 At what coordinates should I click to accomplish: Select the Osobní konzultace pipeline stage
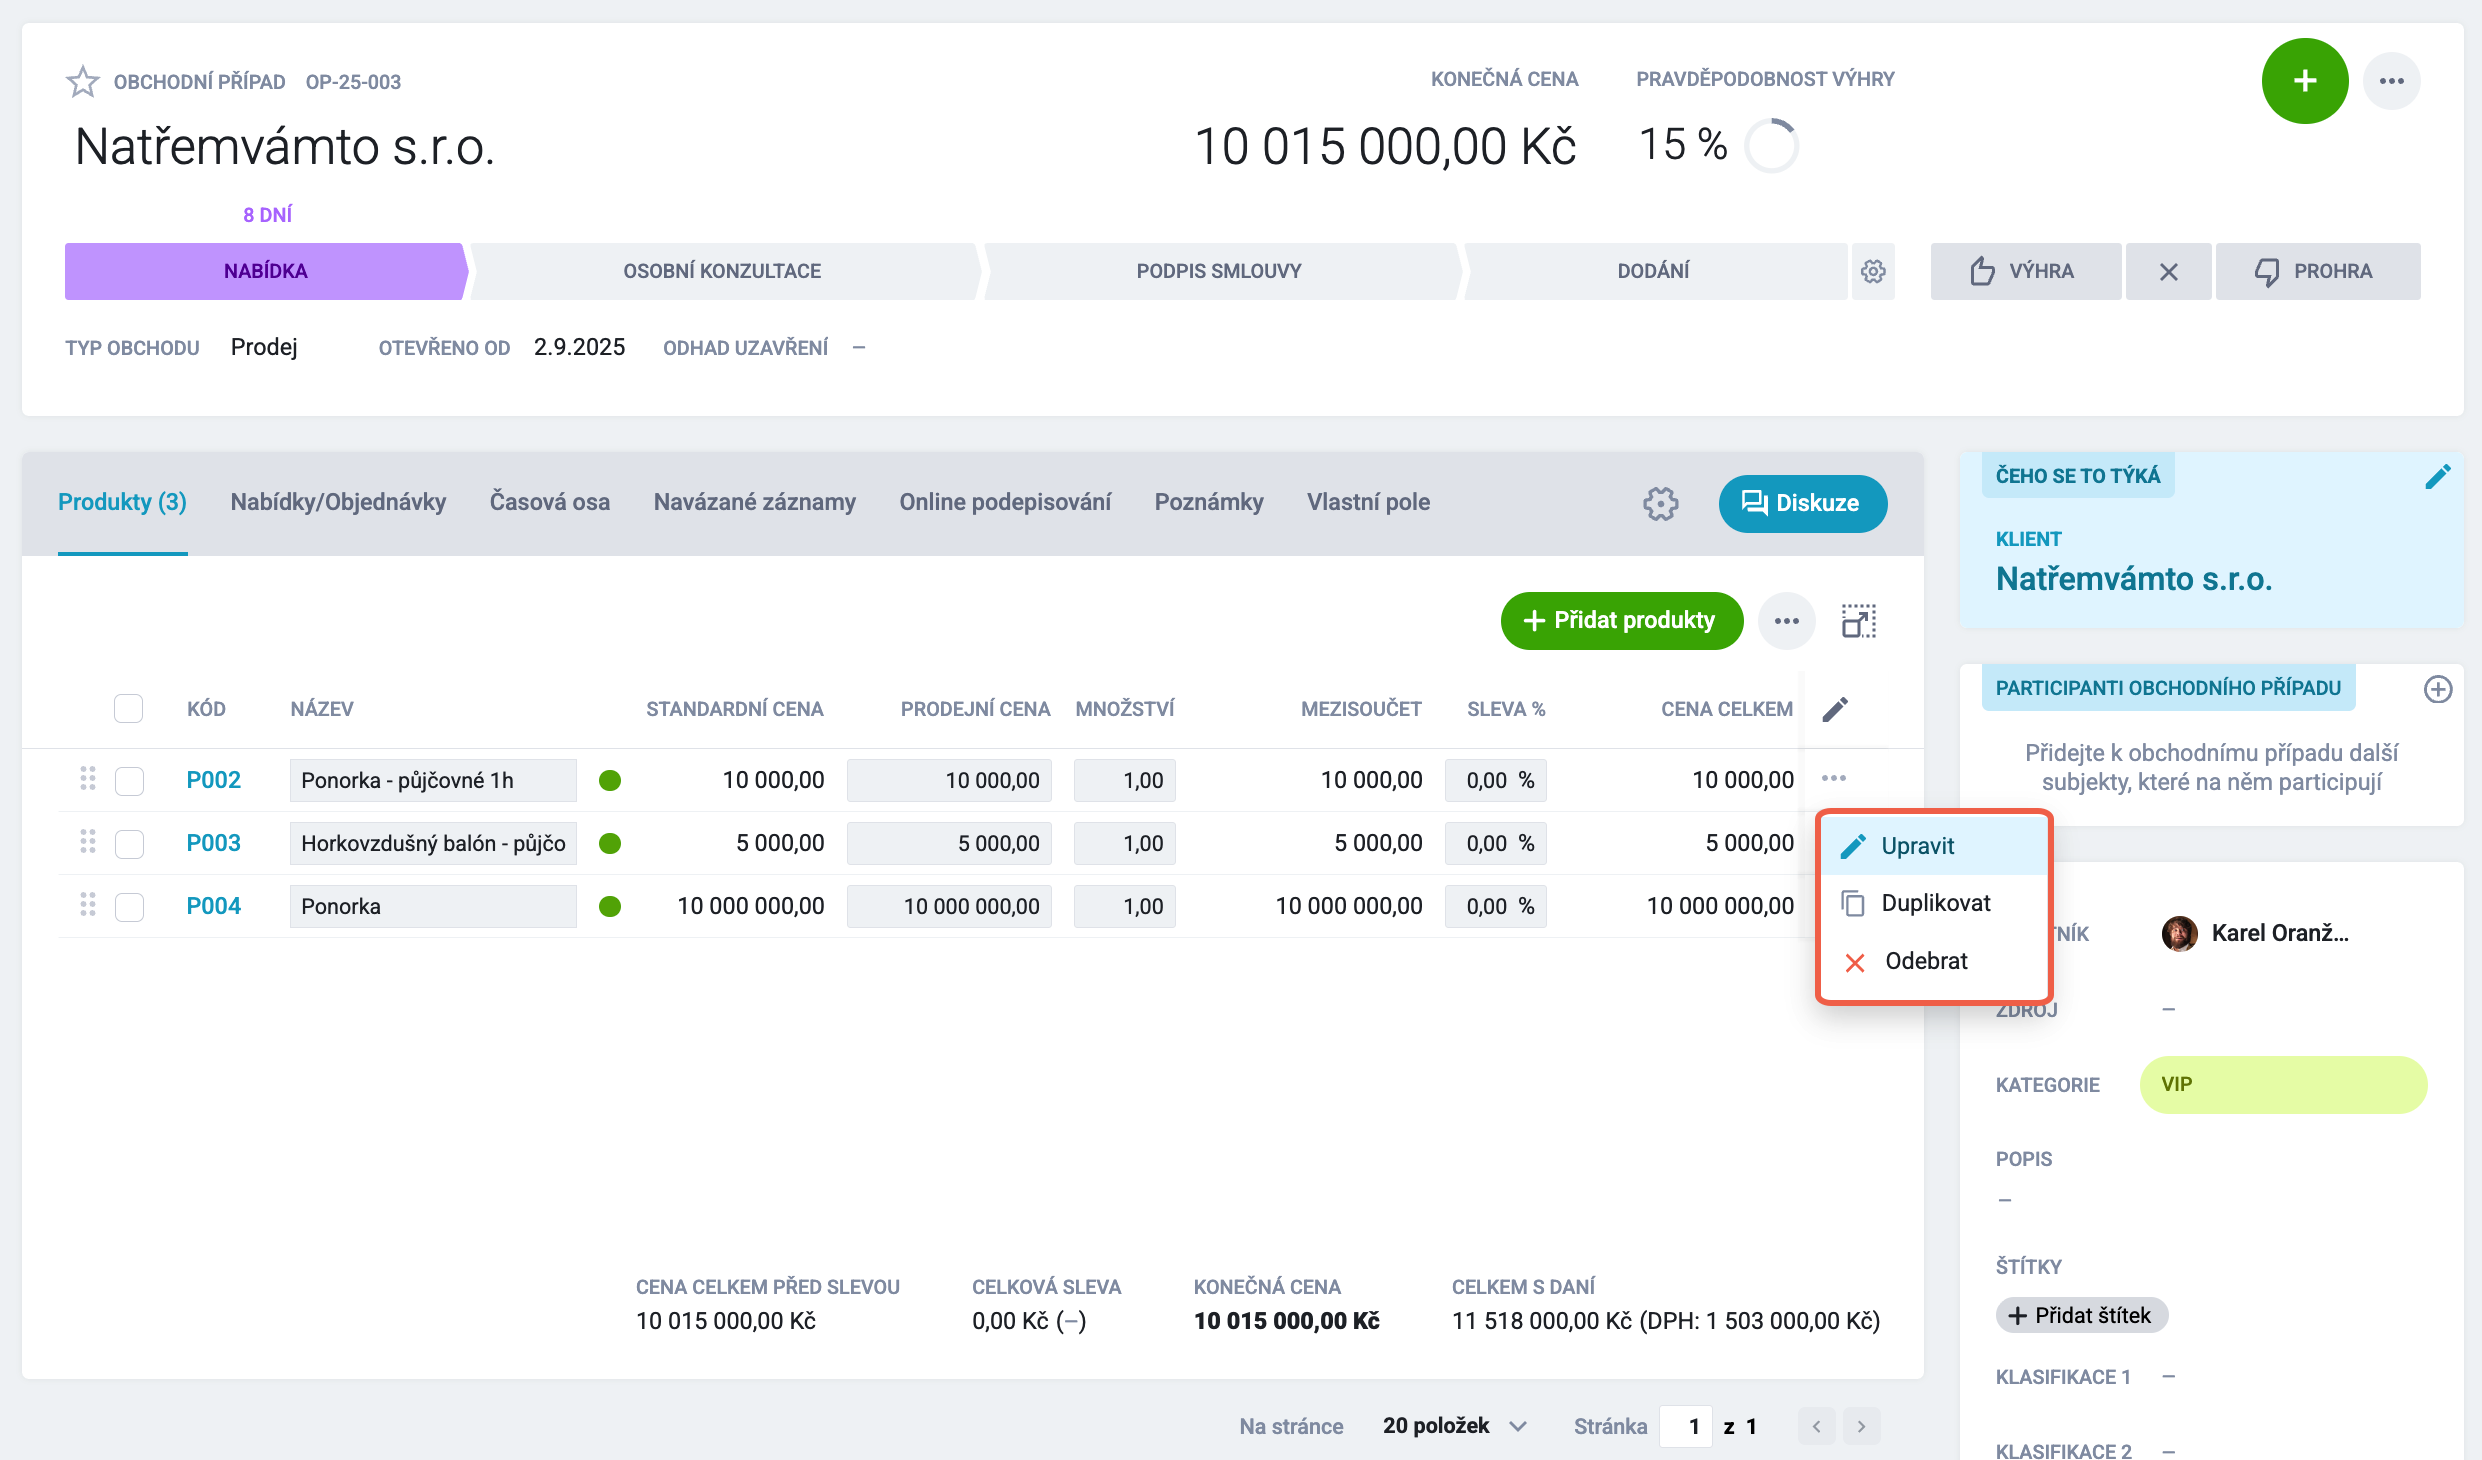[x=722, y=271]
